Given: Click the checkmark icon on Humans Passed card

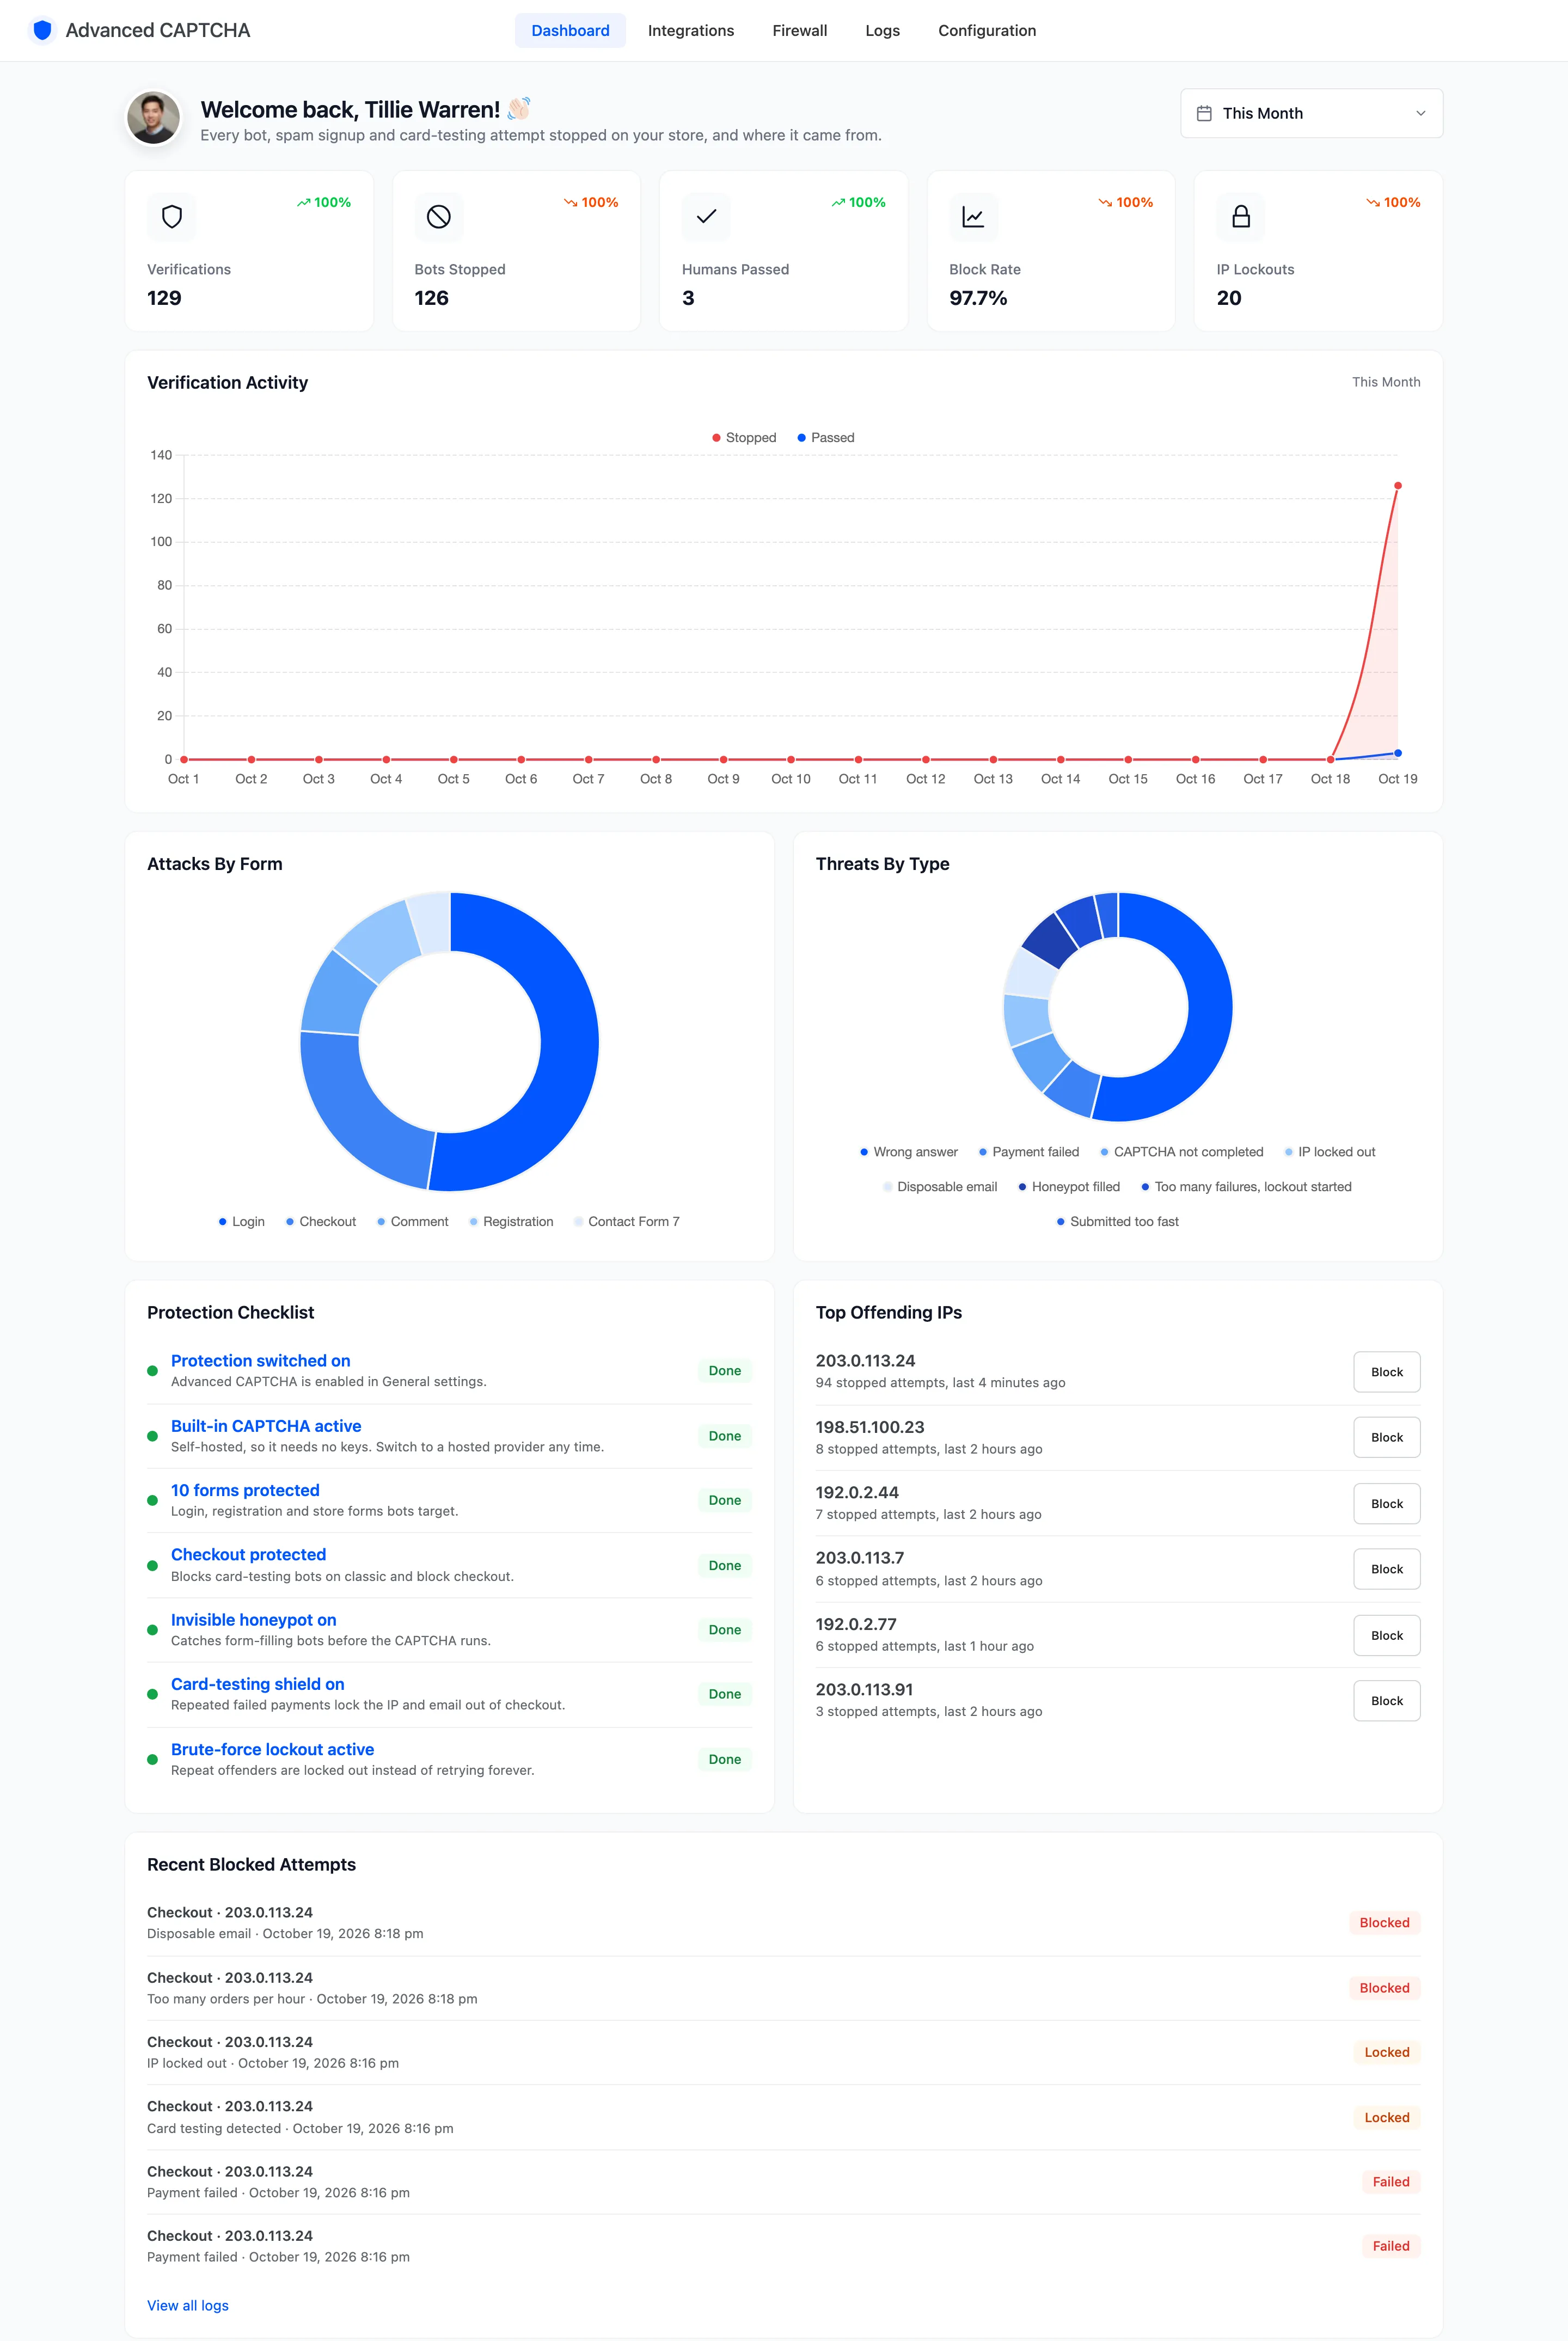Looking at the screenshot, I should click(x=706, y=217).
